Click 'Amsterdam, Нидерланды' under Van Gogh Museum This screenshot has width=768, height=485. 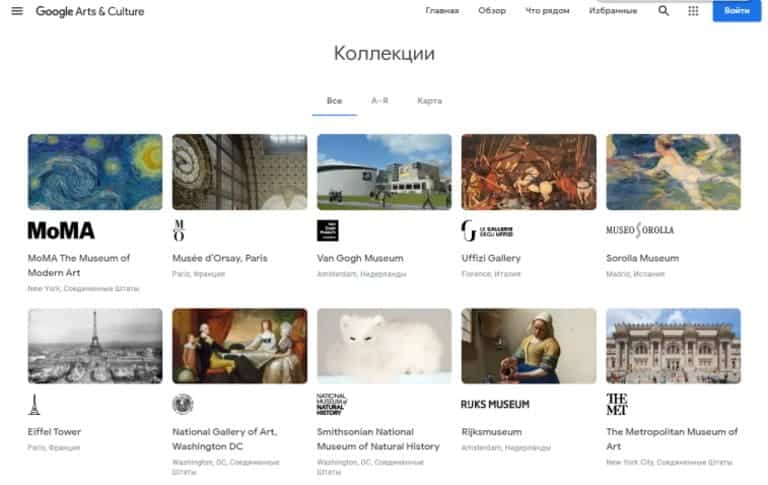pos(361,274)
